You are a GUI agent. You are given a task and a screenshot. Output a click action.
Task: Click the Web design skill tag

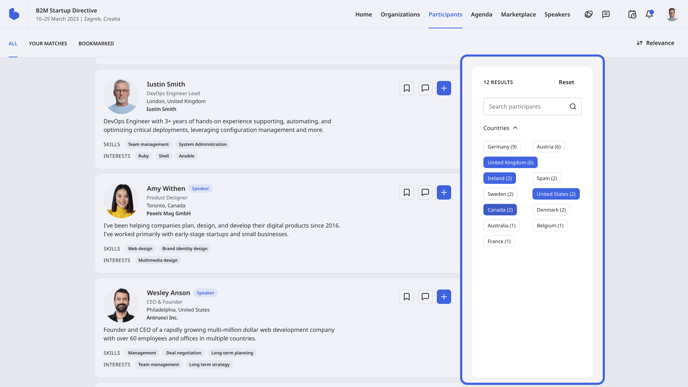[x=140, y=249]
